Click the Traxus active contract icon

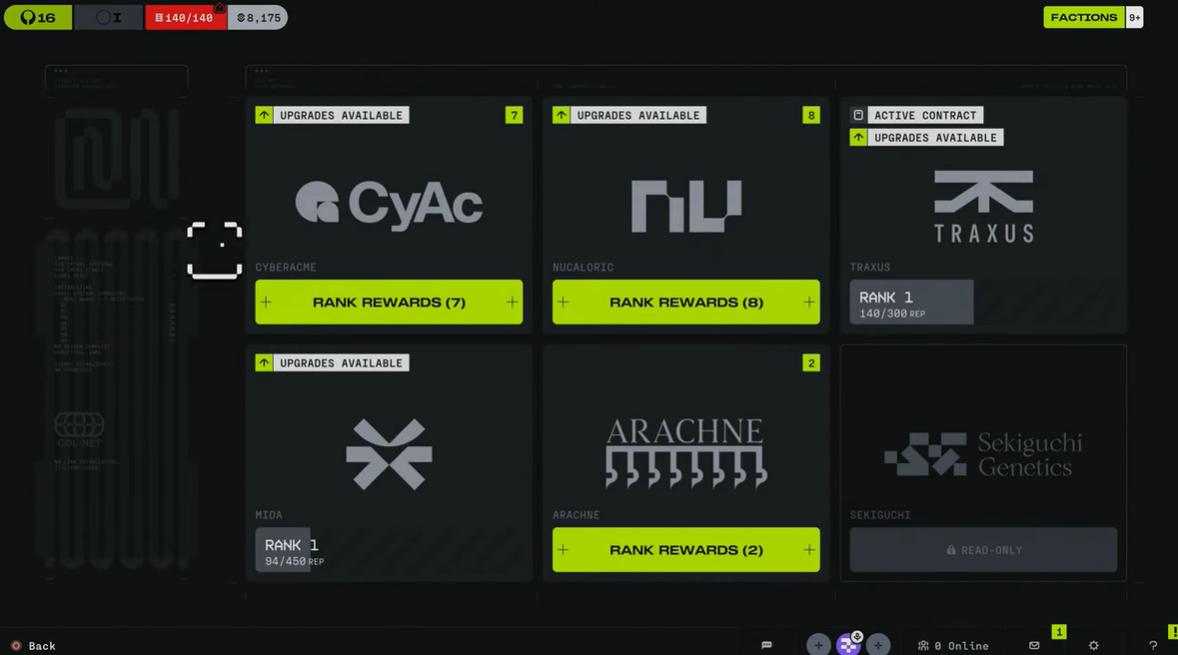tap(858, 115)
